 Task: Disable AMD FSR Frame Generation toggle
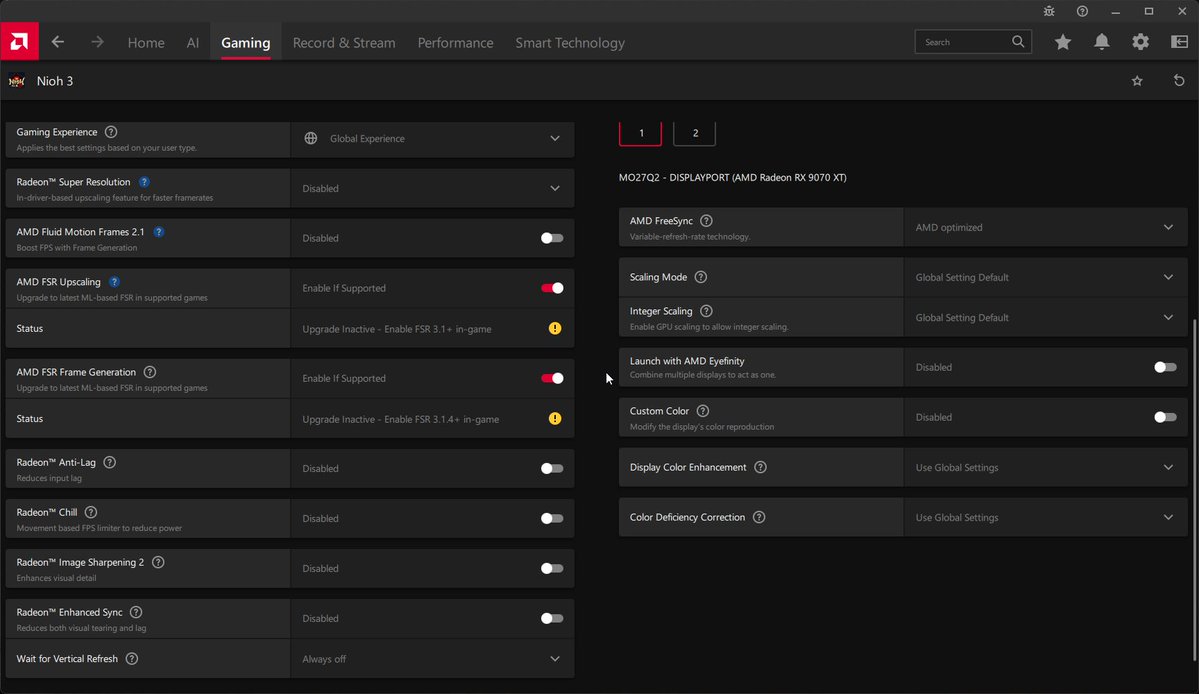552,378
